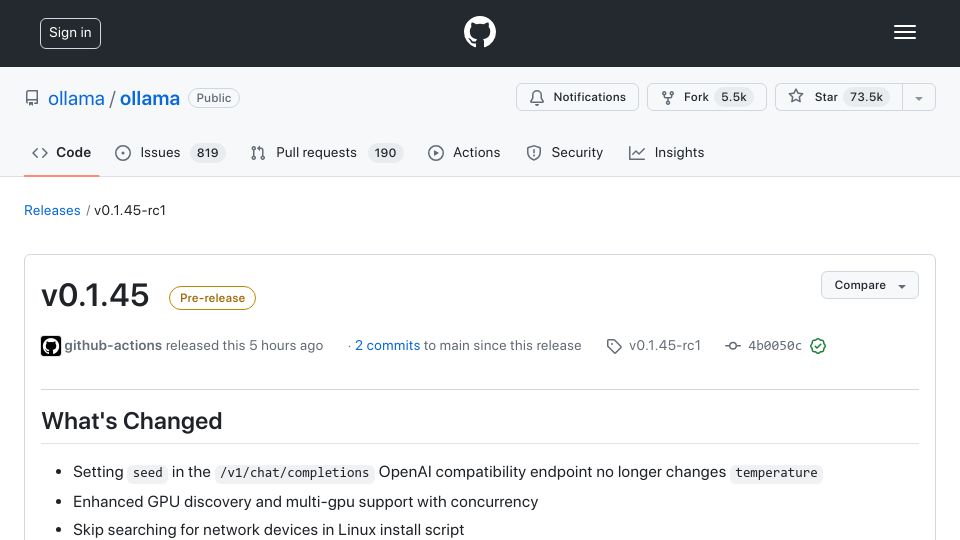Open the Pull requests tab
The height and width of the screenshot is (540, 960).
326,152
